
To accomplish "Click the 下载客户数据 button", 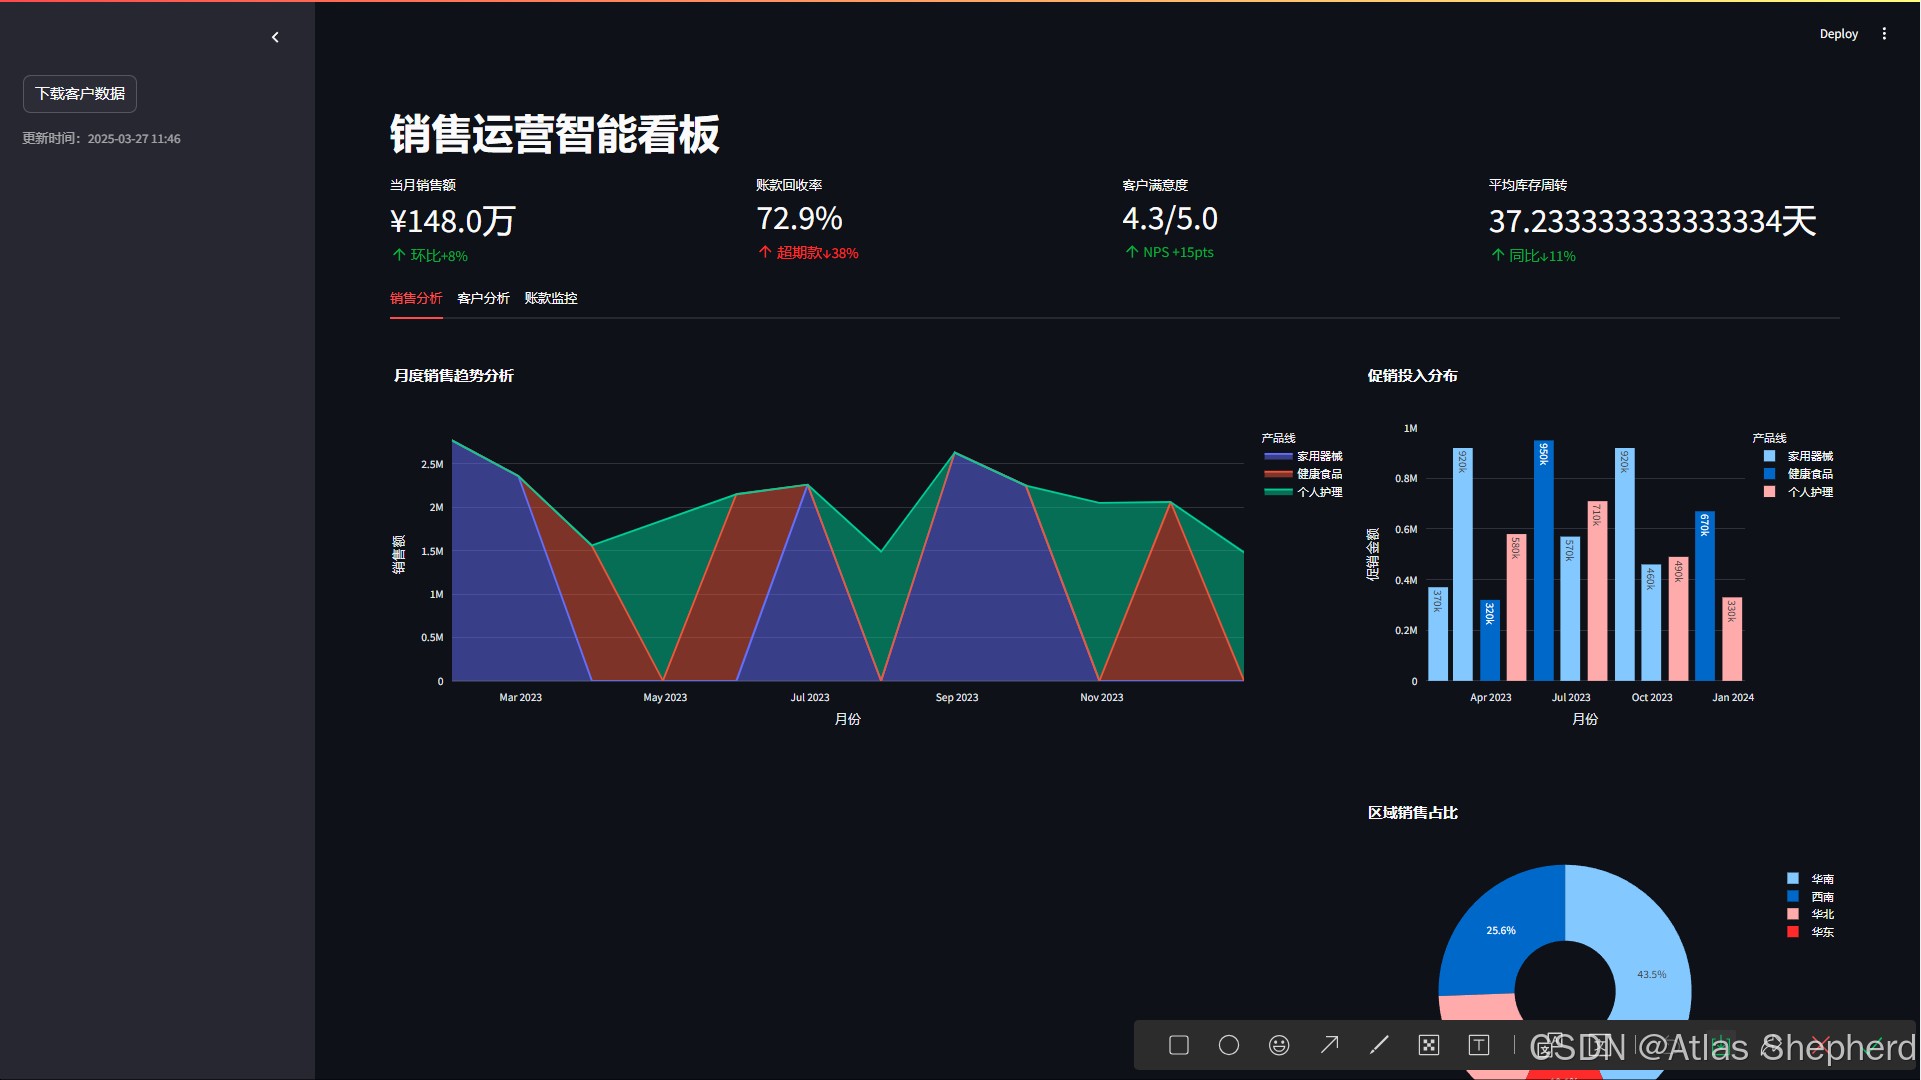I will tap(80, 94).
